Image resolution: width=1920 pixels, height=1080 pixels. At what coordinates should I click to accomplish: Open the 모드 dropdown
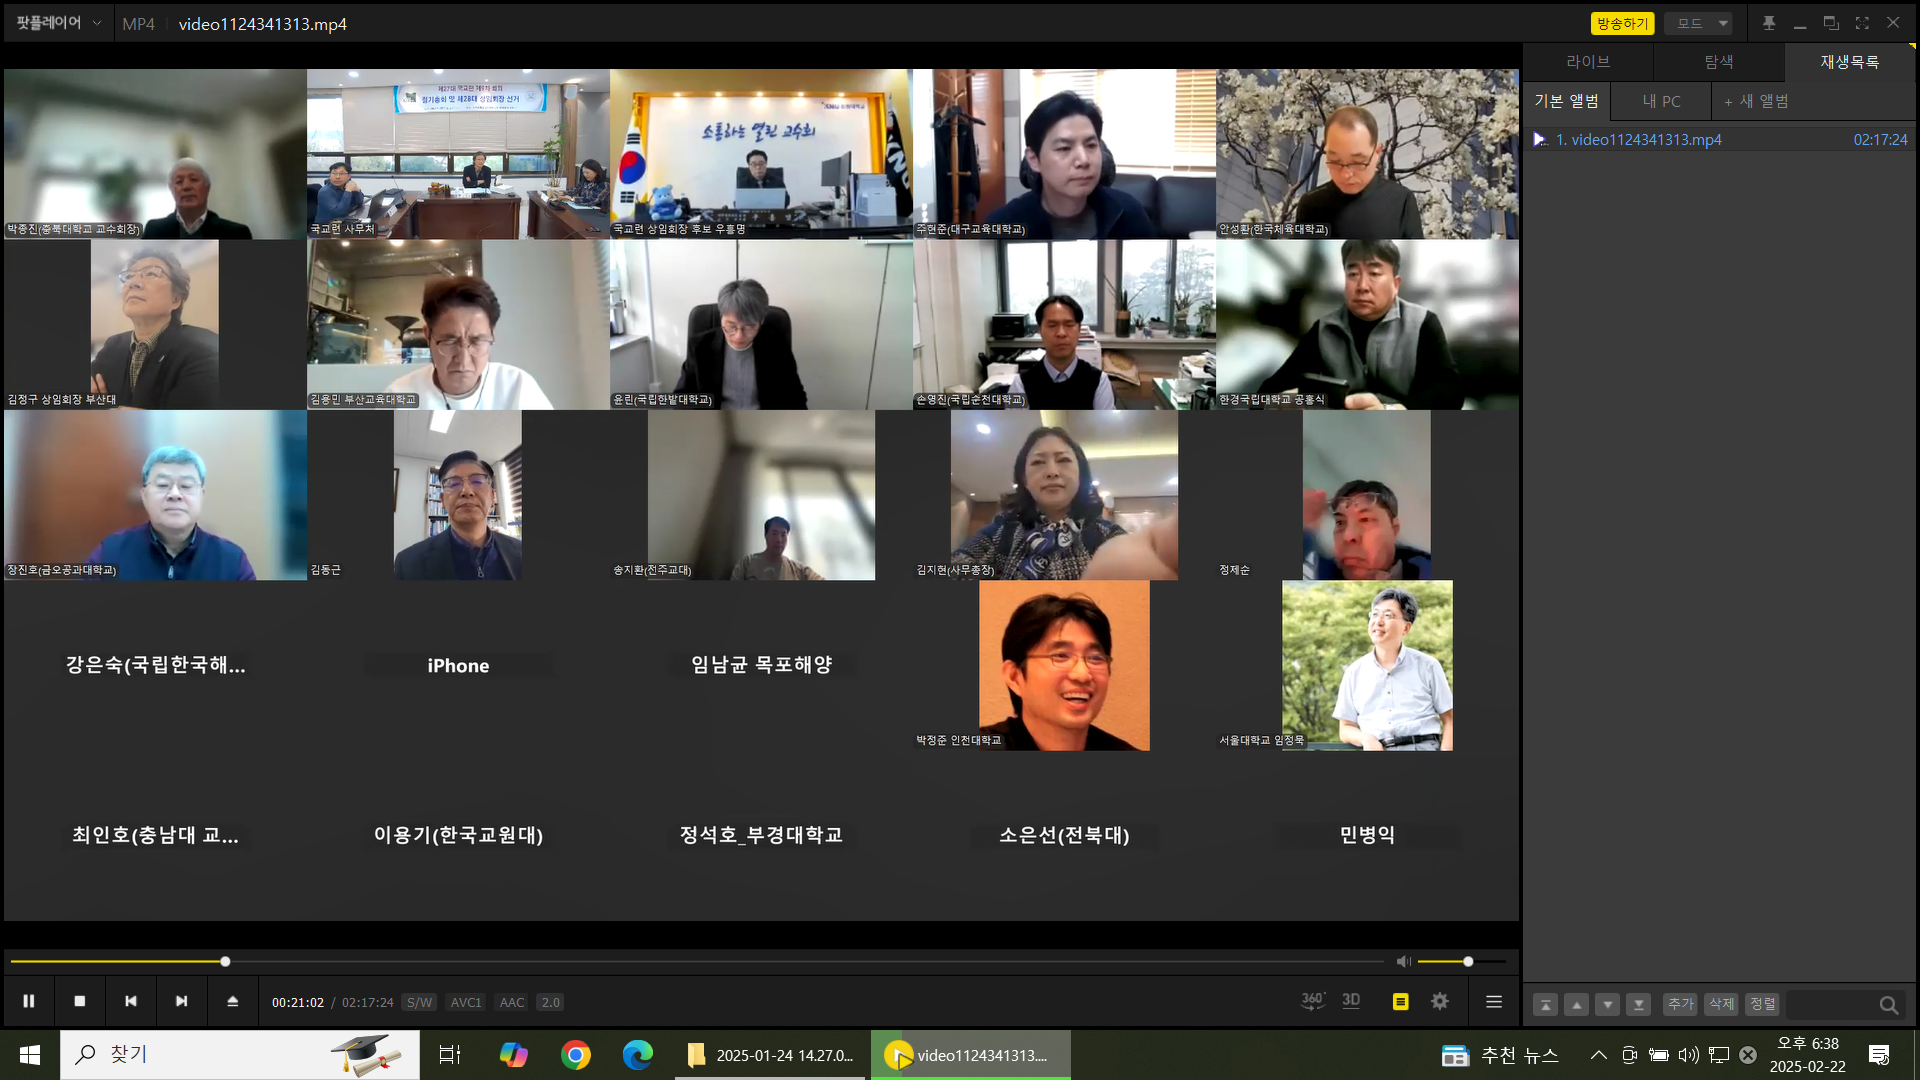pyautogui.click(x=1699, y=23)
